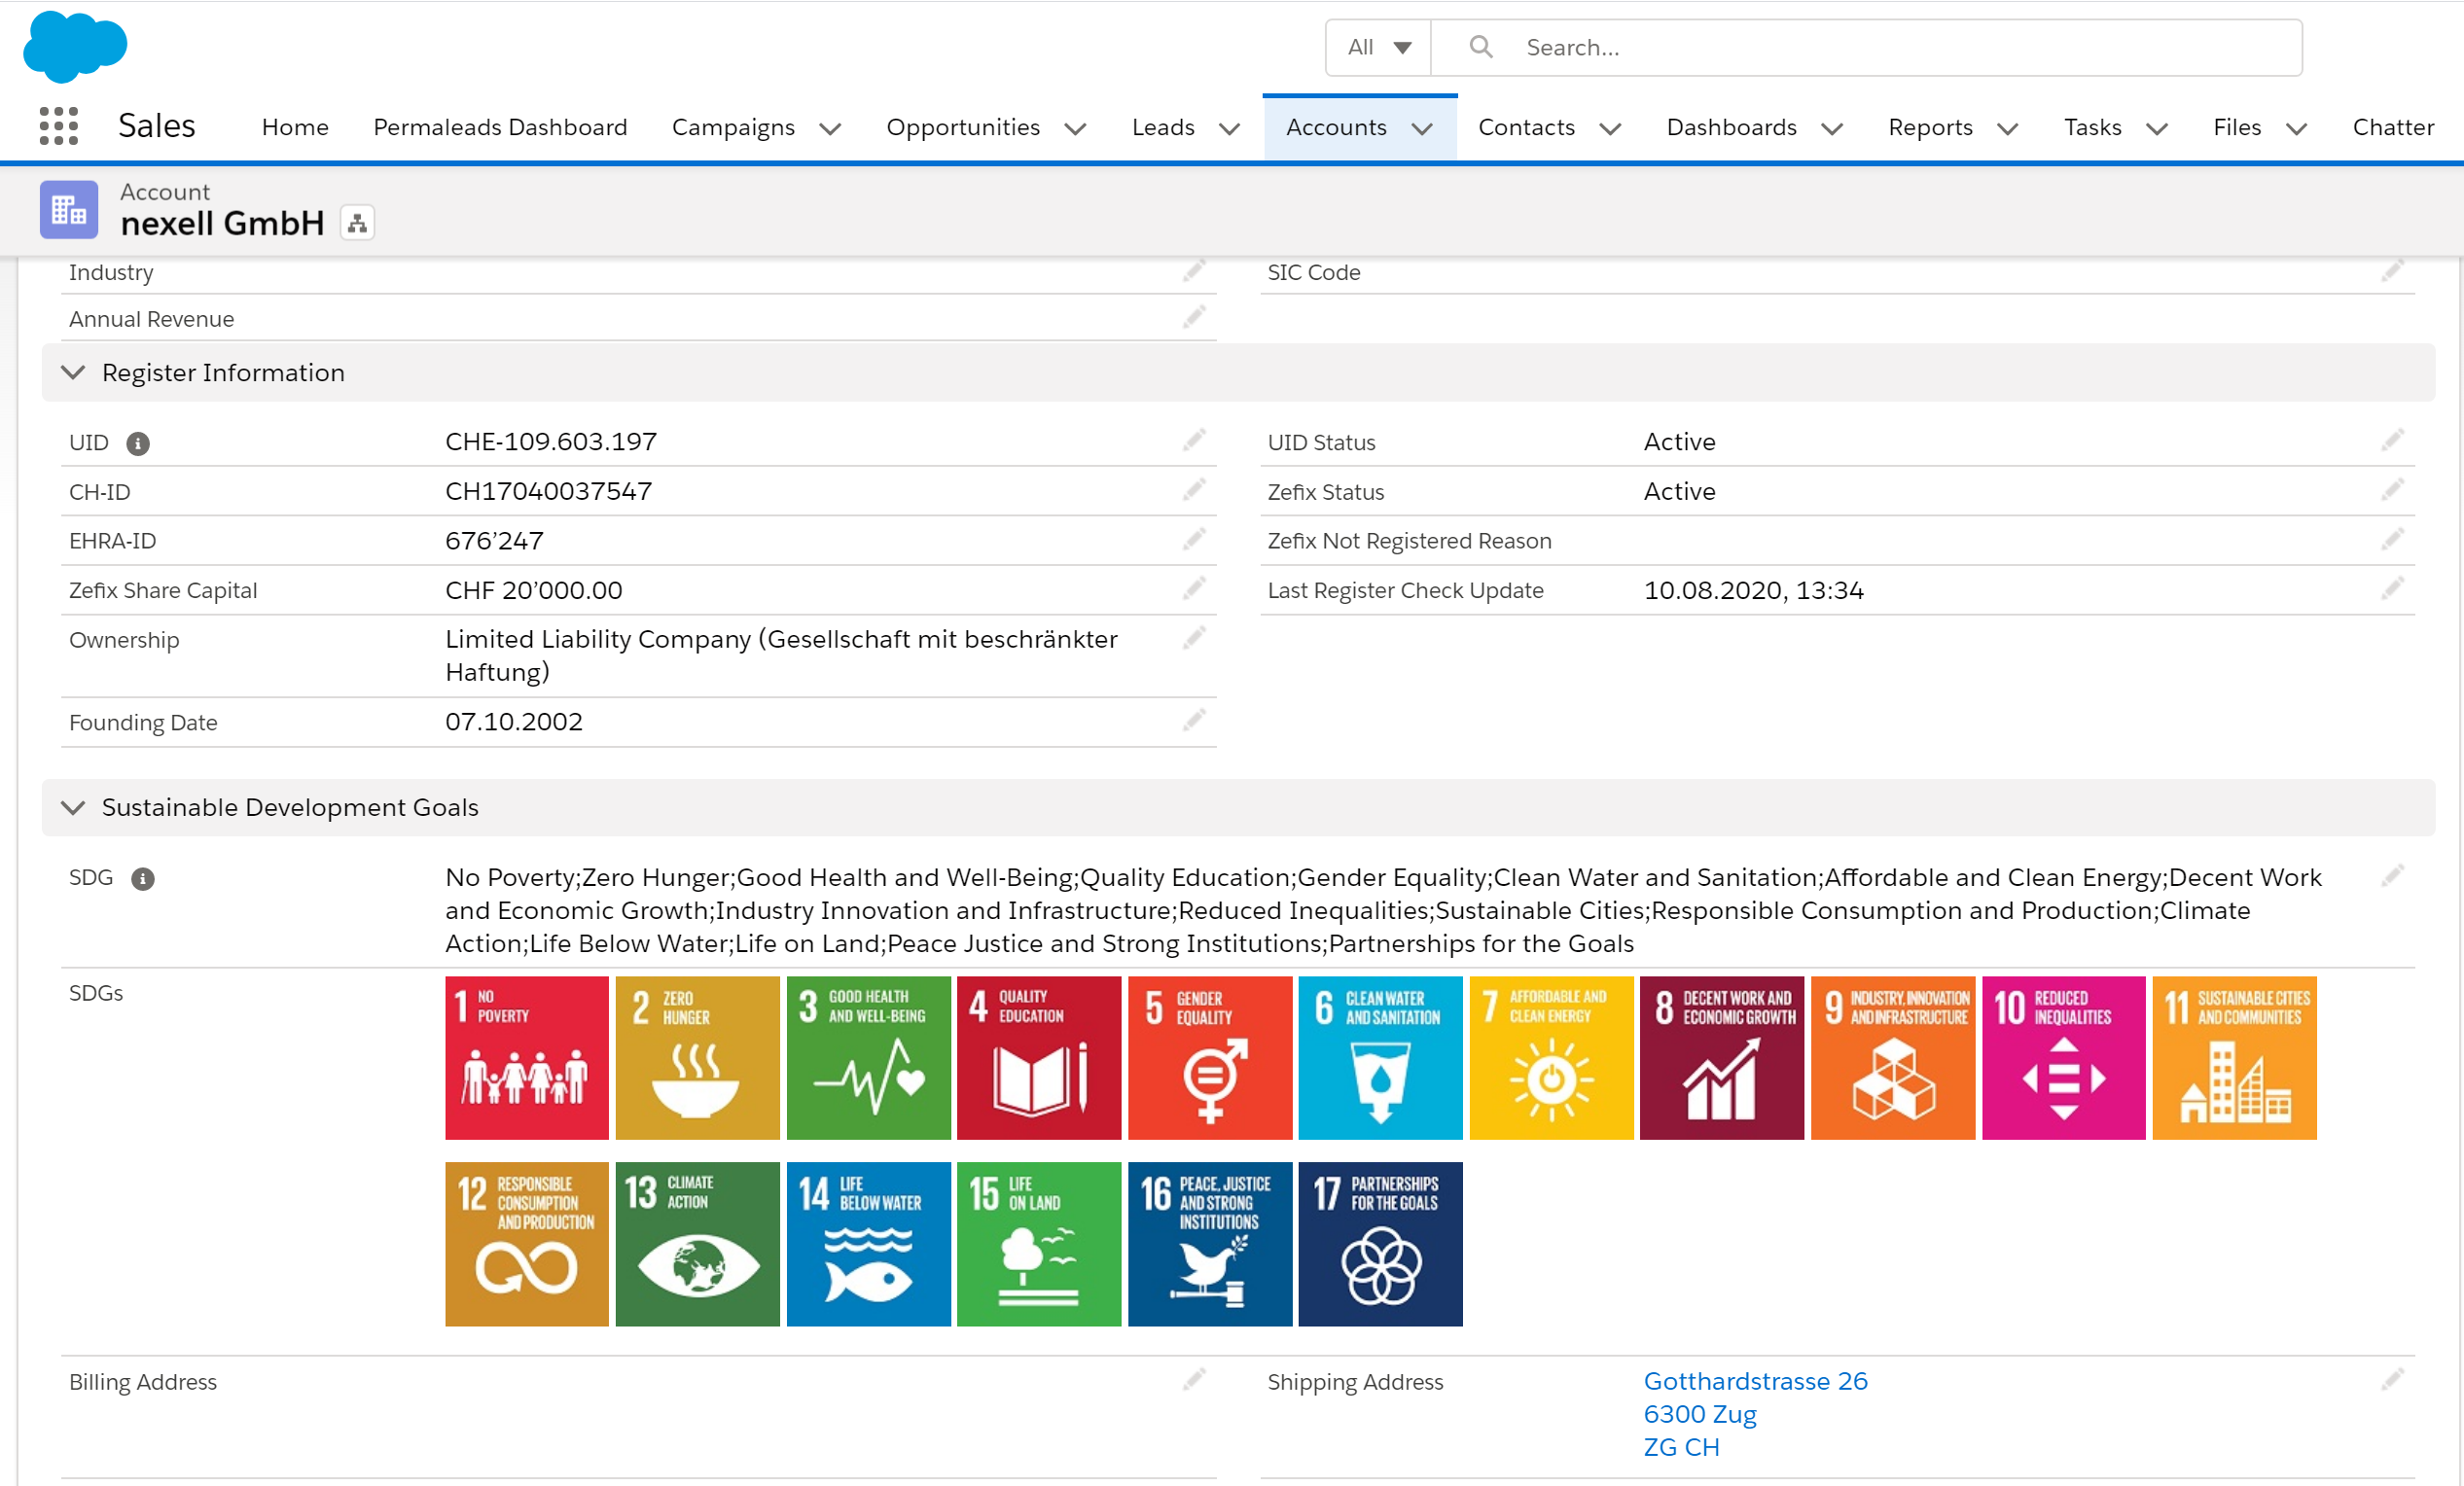Click the search magnifying glass icon
Screen dimensions: 2464x1486
click(x=1481, y=46)
